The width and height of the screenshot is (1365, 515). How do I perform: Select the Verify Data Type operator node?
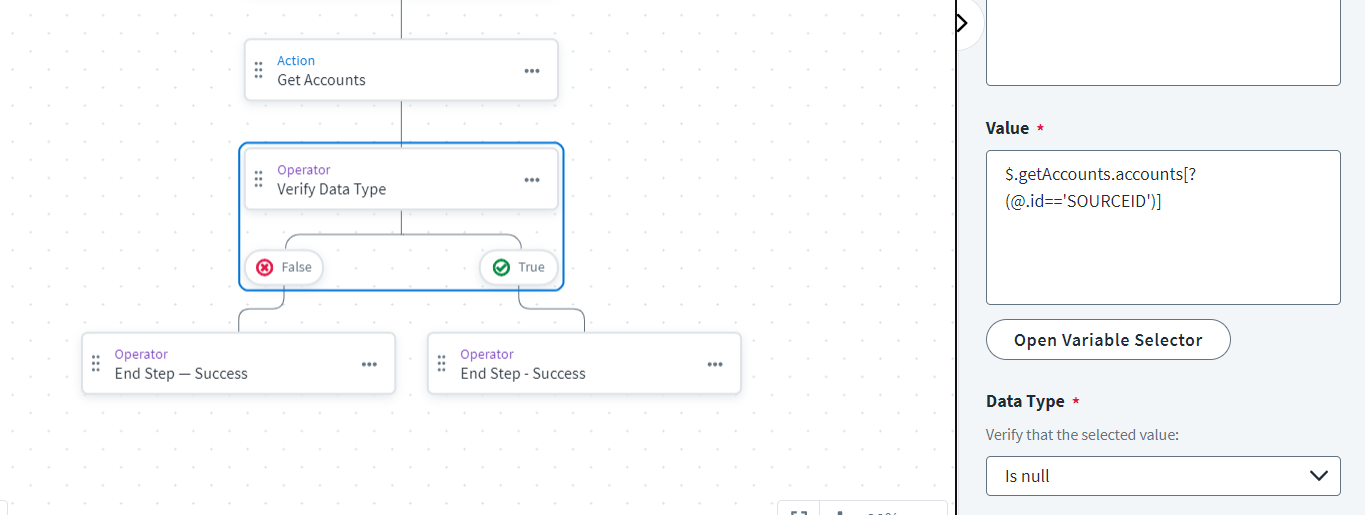tap(401, 179)
